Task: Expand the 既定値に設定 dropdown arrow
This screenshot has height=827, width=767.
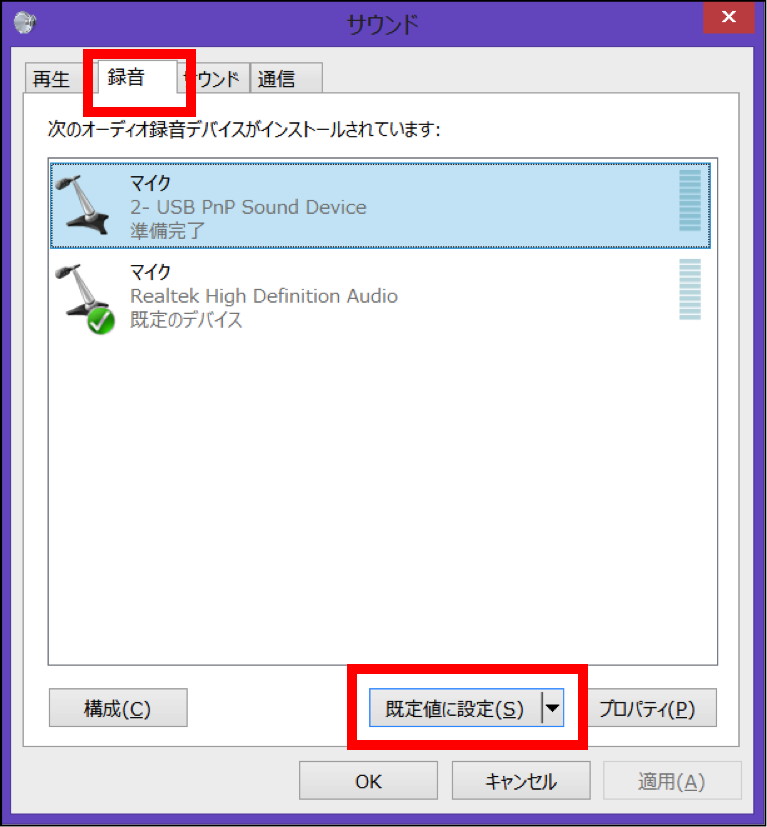Action: 553,708
